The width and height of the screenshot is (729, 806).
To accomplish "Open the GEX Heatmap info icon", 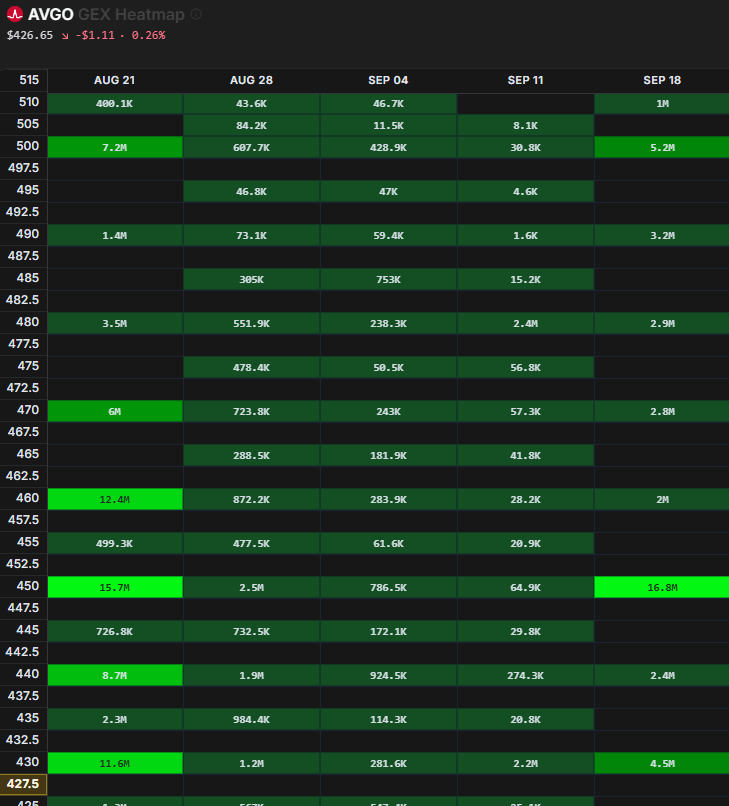I will (196, 14).
